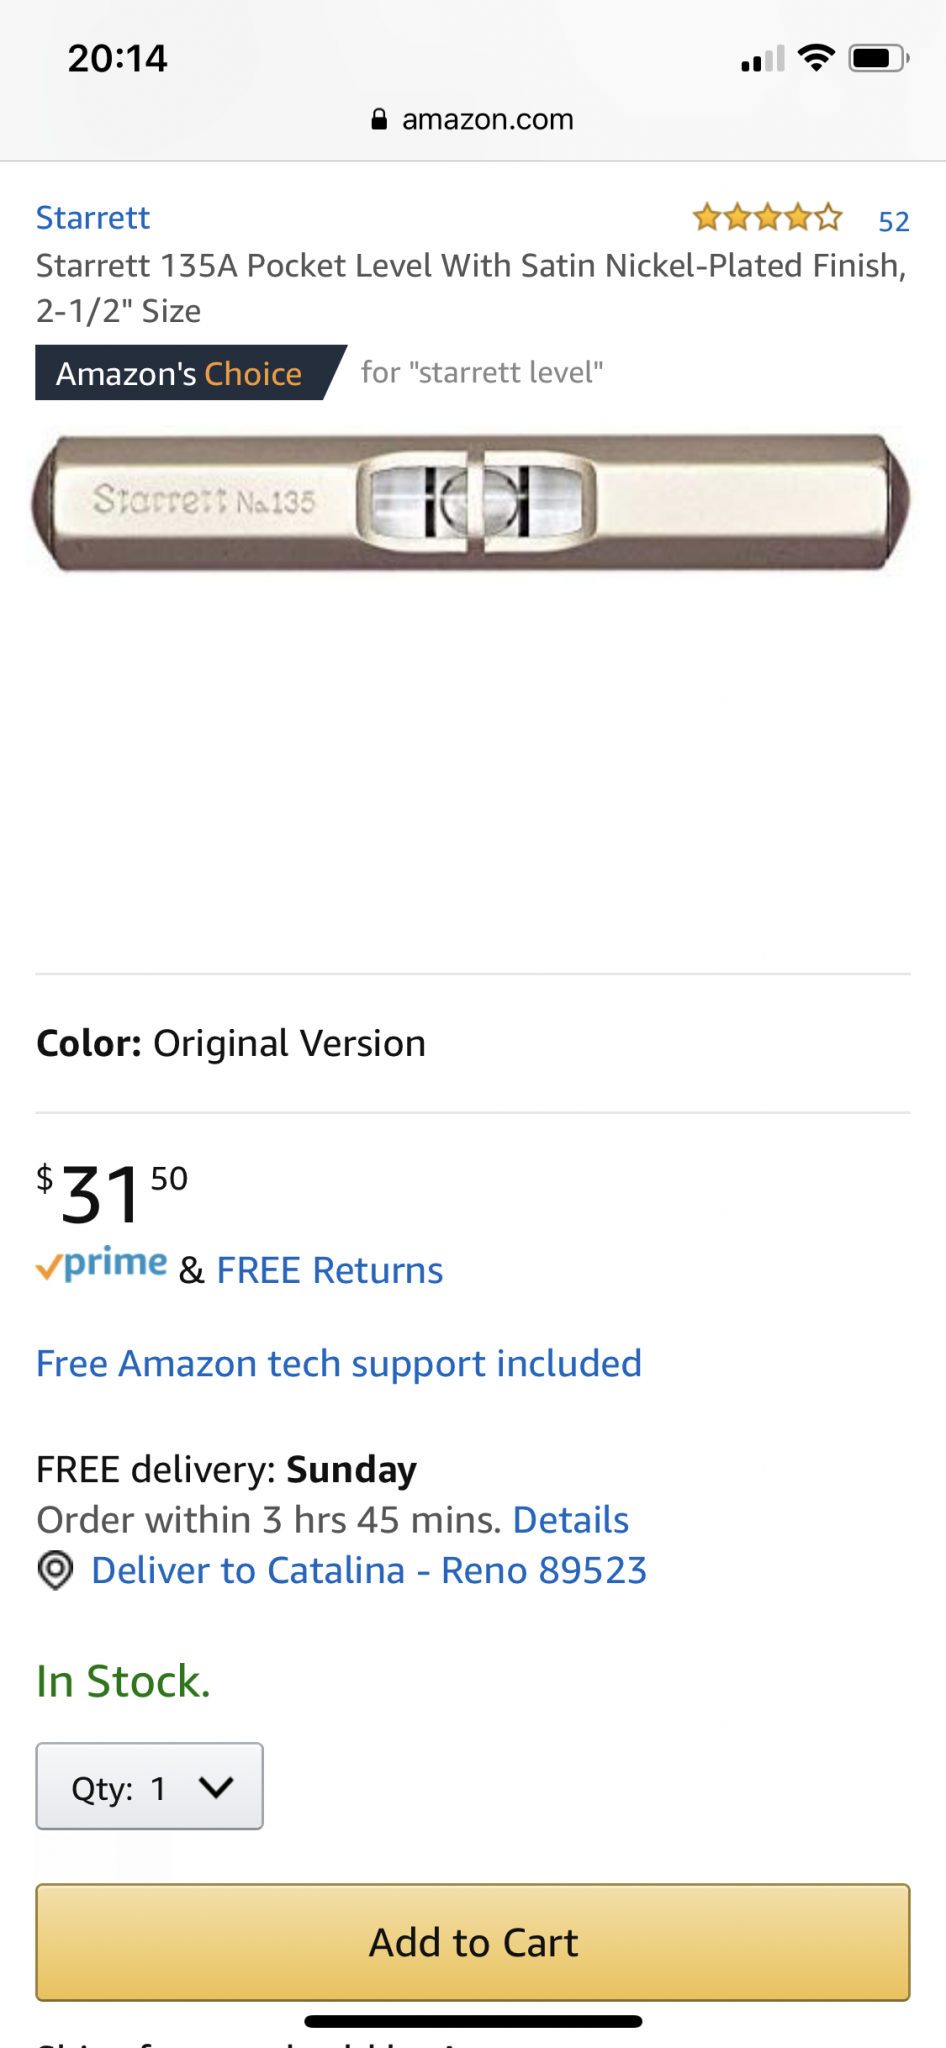Tap the padlock icon beside amazon.com
946x2048 pixels.
point(379,120)
